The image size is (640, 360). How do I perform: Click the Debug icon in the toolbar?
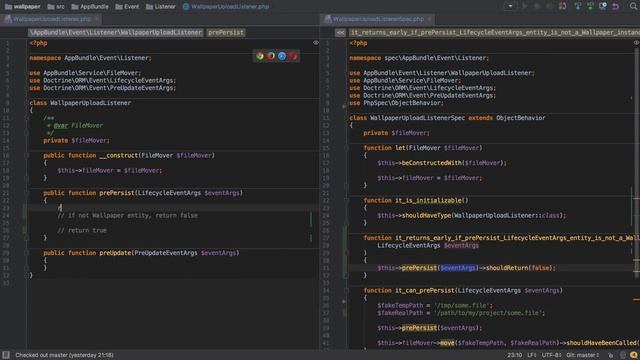(537, 6)
